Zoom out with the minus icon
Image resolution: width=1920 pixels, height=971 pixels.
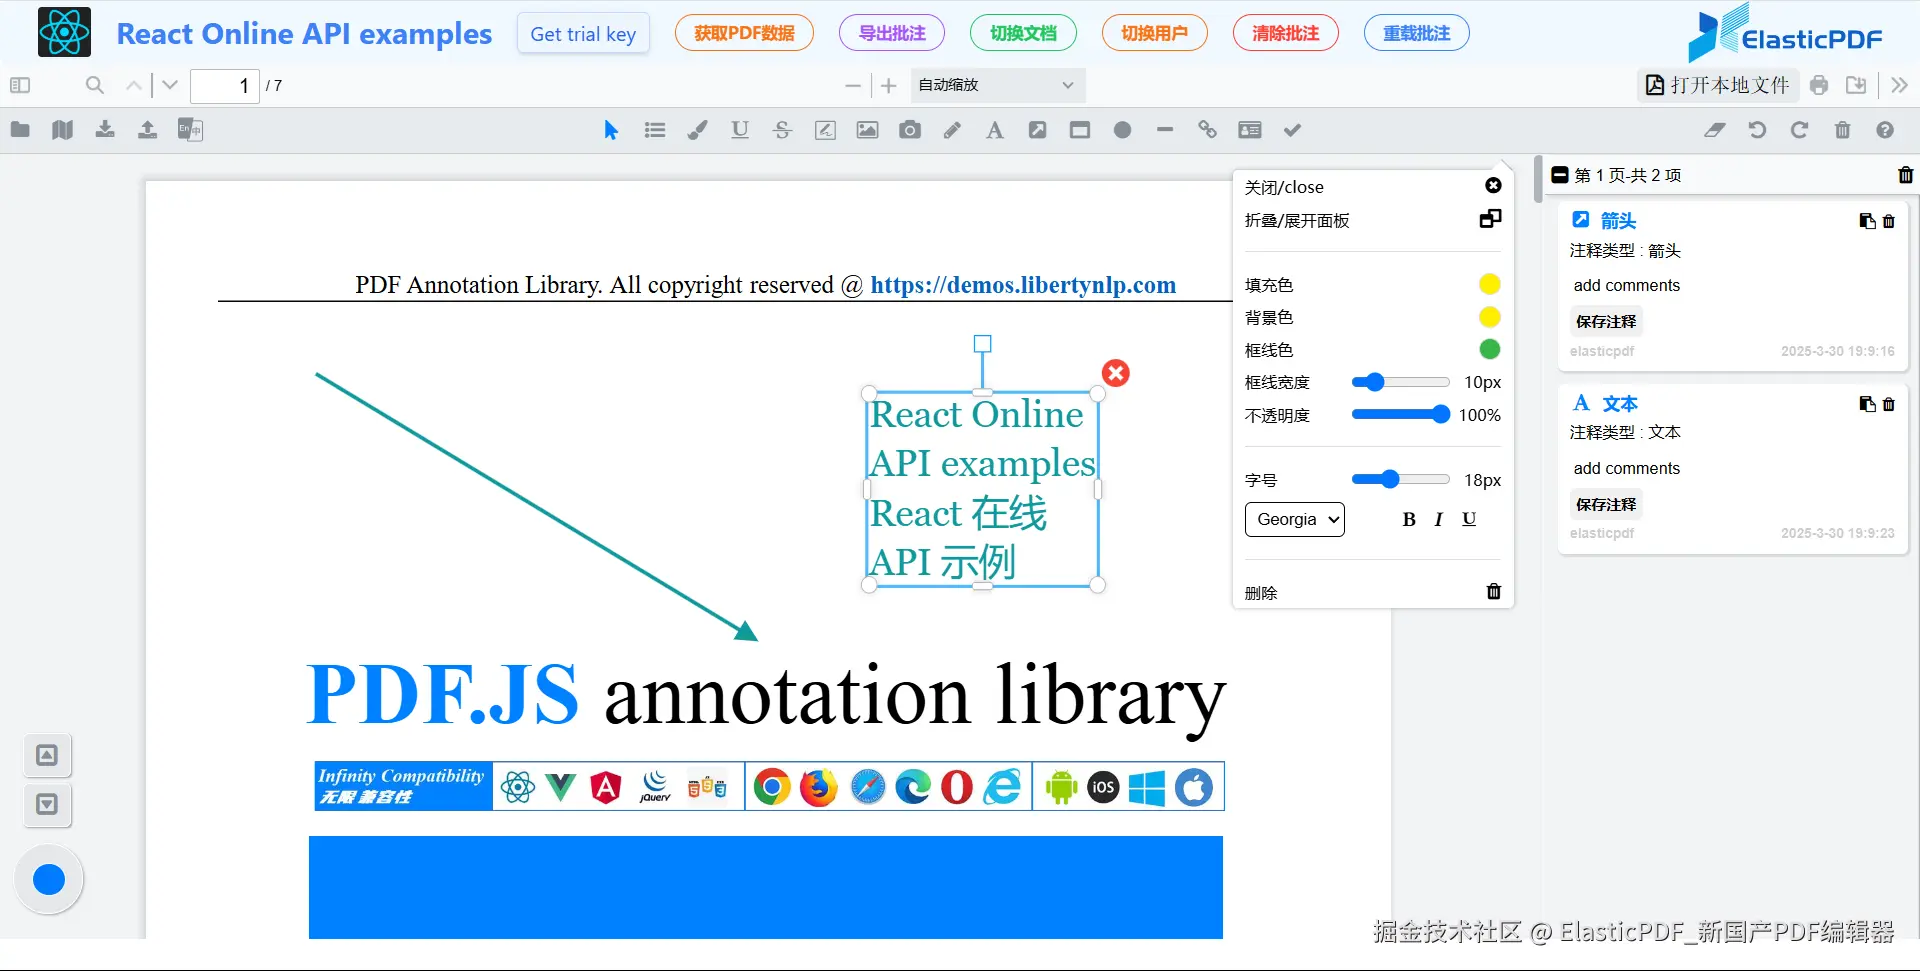pos(853,86)
